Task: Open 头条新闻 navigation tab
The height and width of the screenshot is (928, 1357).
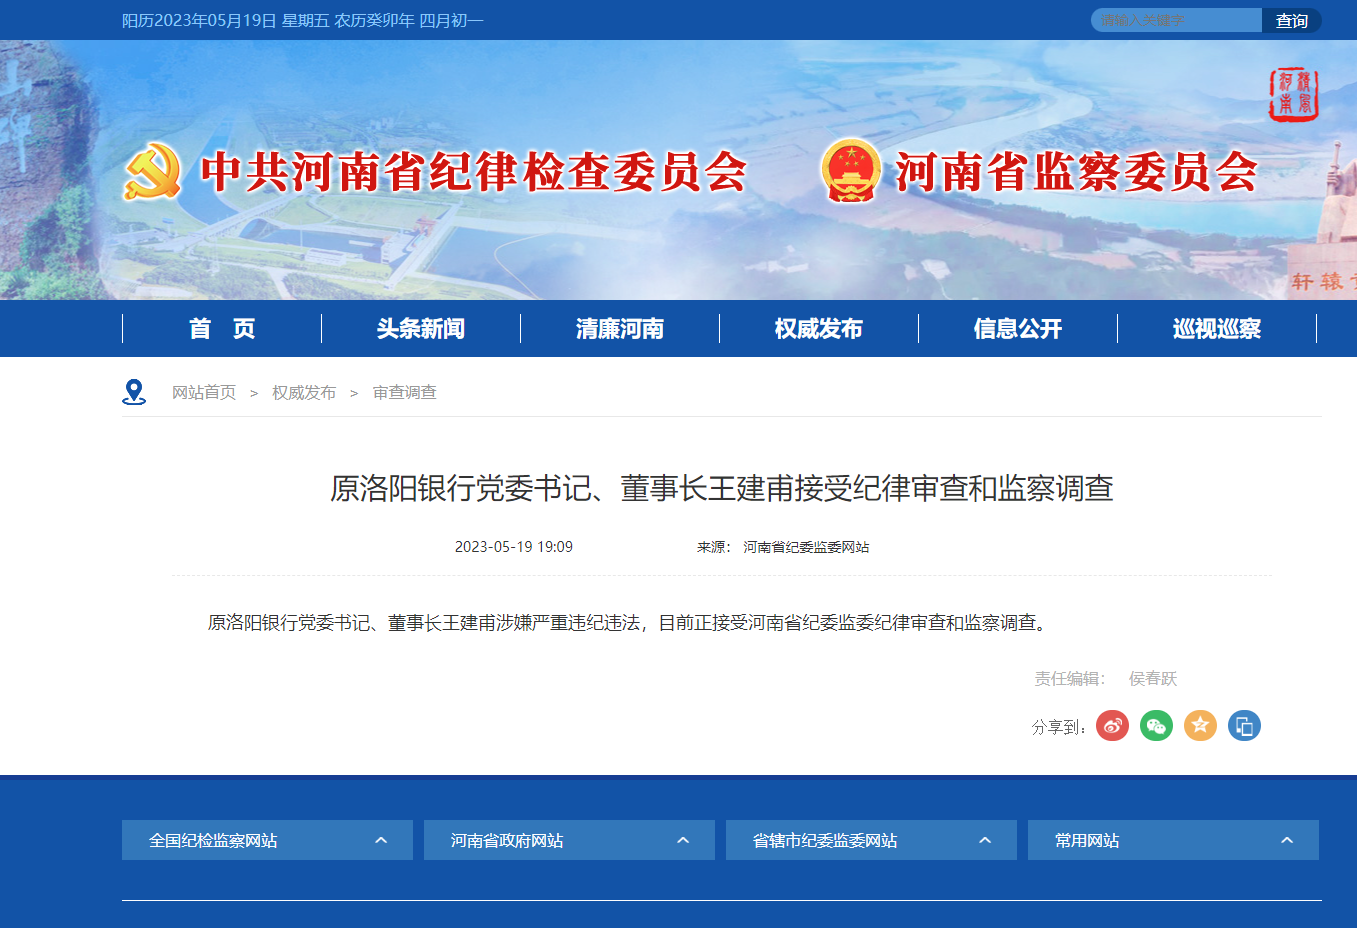Action: point(421,329)
